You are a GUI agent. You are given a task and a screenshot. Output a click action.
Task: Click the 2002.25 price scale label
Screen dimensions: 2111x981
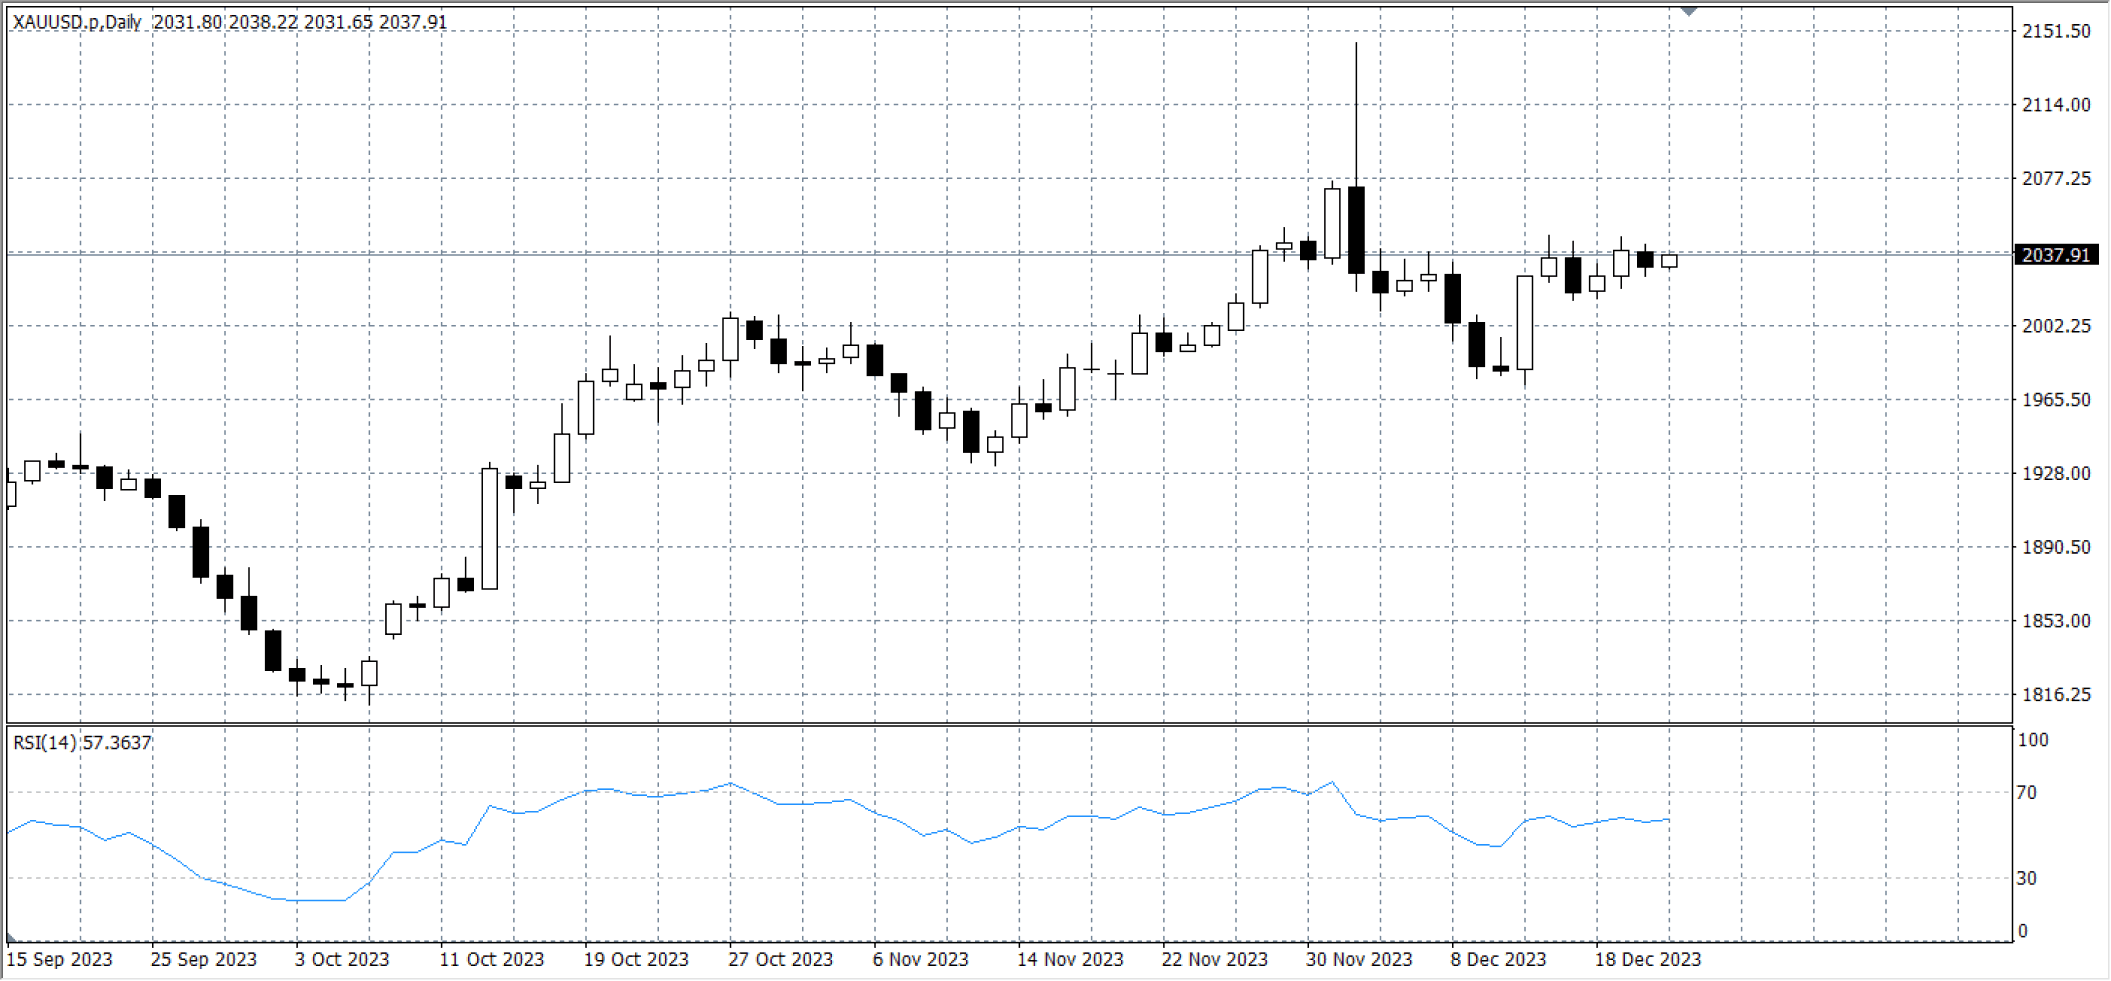click(2056, 326)
